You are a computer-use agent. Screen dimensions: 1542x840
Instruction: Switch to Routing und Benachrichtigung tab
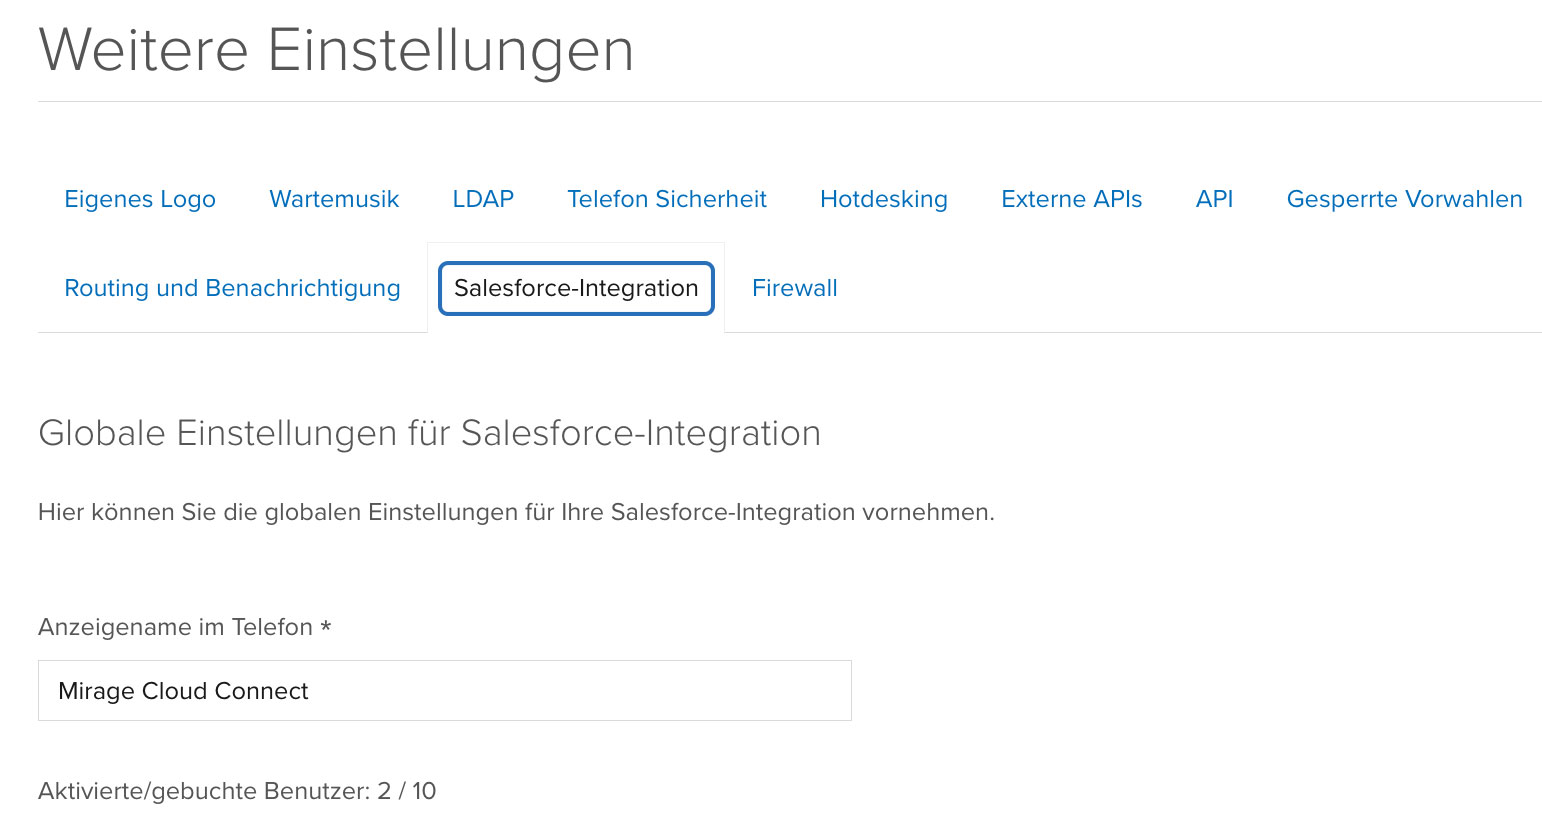tap(232, 288)
